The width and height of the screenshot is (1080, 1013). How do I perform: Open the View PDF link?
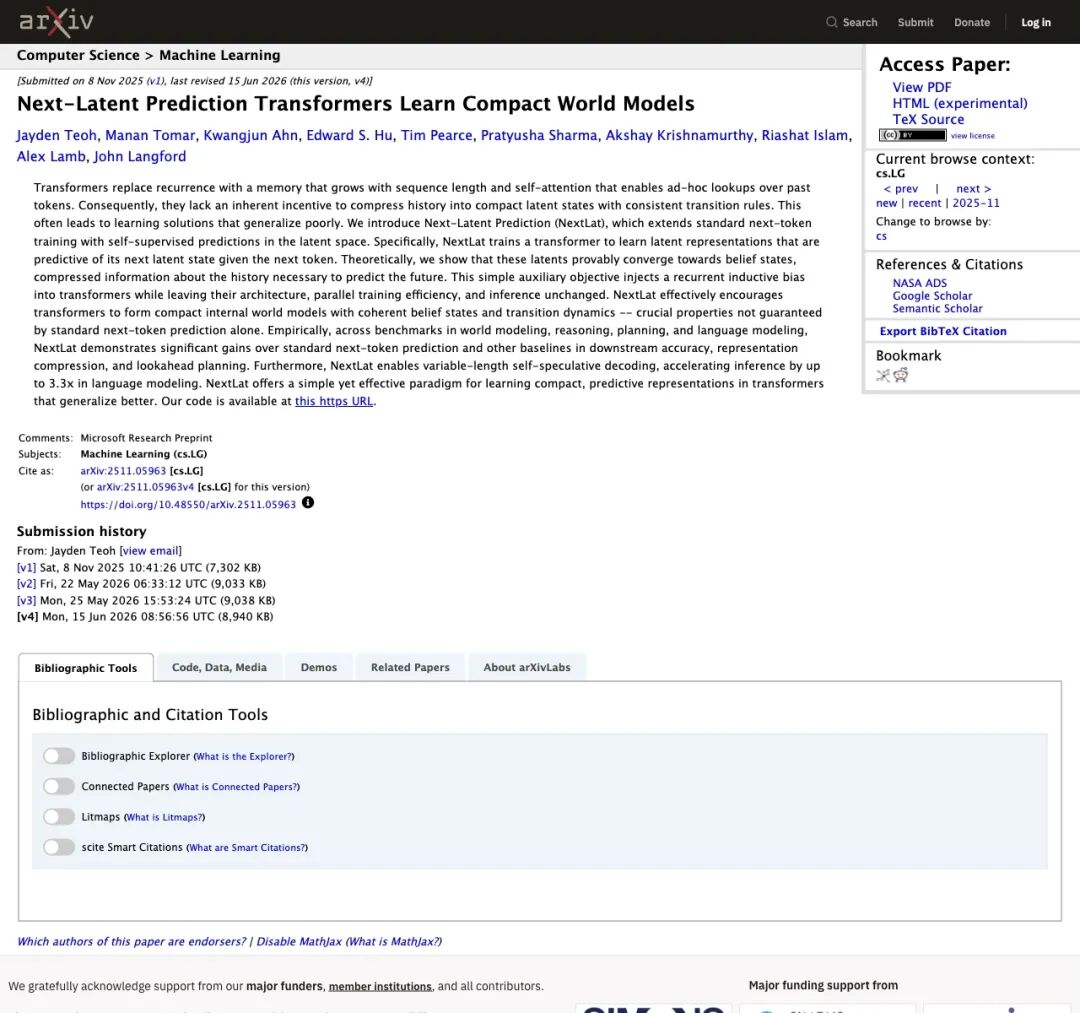922,87
